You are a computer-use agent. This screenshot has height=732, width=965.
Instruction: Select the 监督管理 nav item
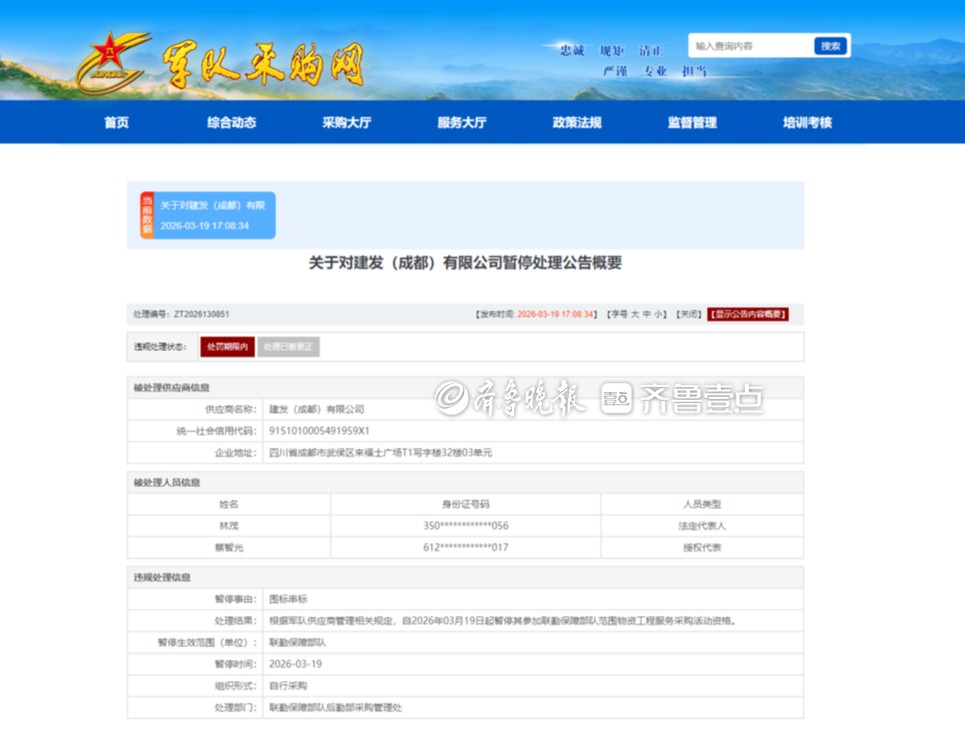[692, 123]
